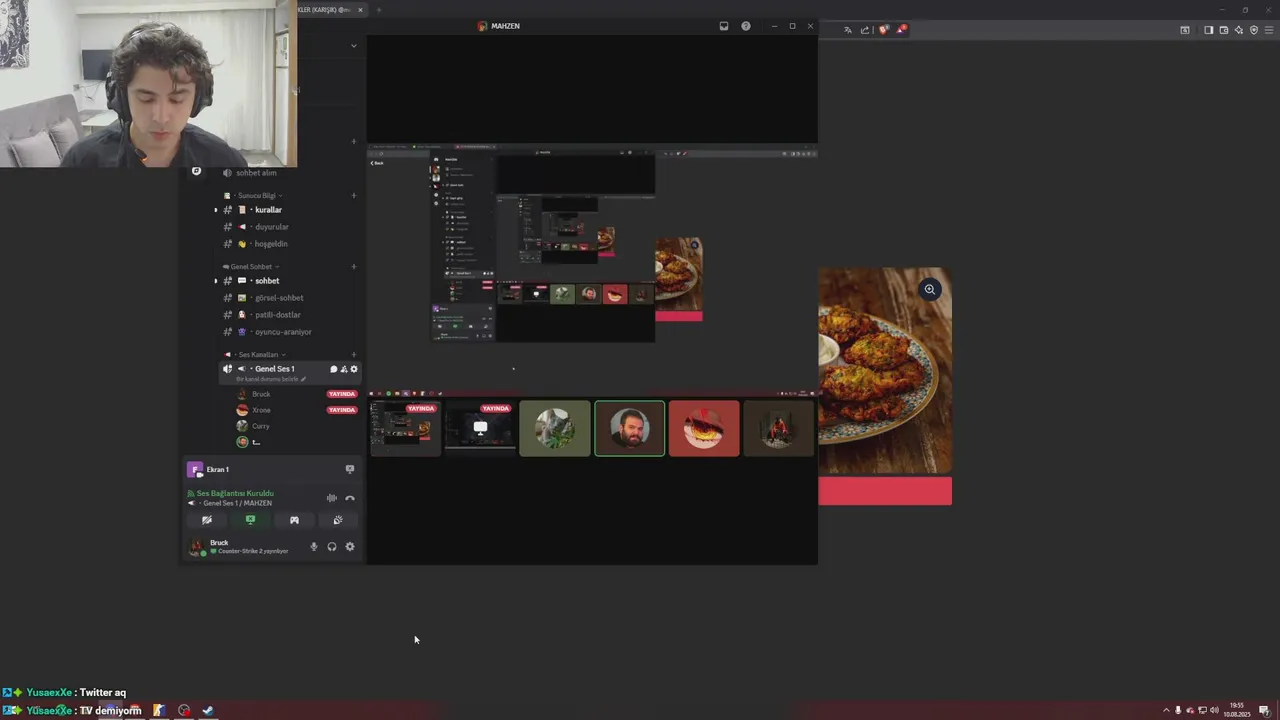Toggle screen share button in voice panel
The width and height of the screenshot is (1280, 720).
(251, 520)
